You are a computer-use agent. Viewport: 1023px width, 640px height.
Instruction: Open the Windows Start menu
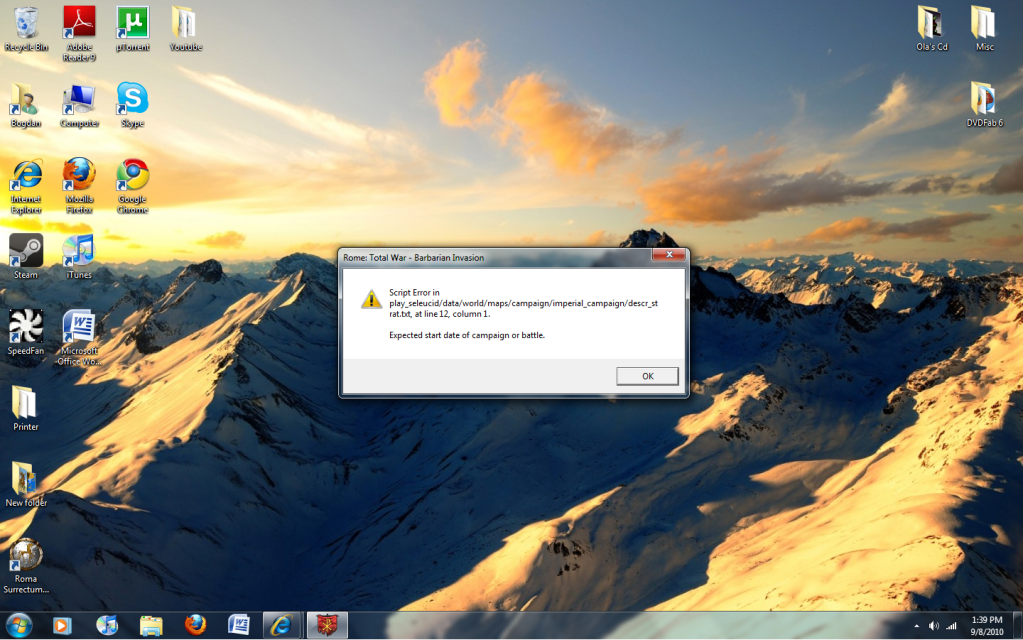18,625
